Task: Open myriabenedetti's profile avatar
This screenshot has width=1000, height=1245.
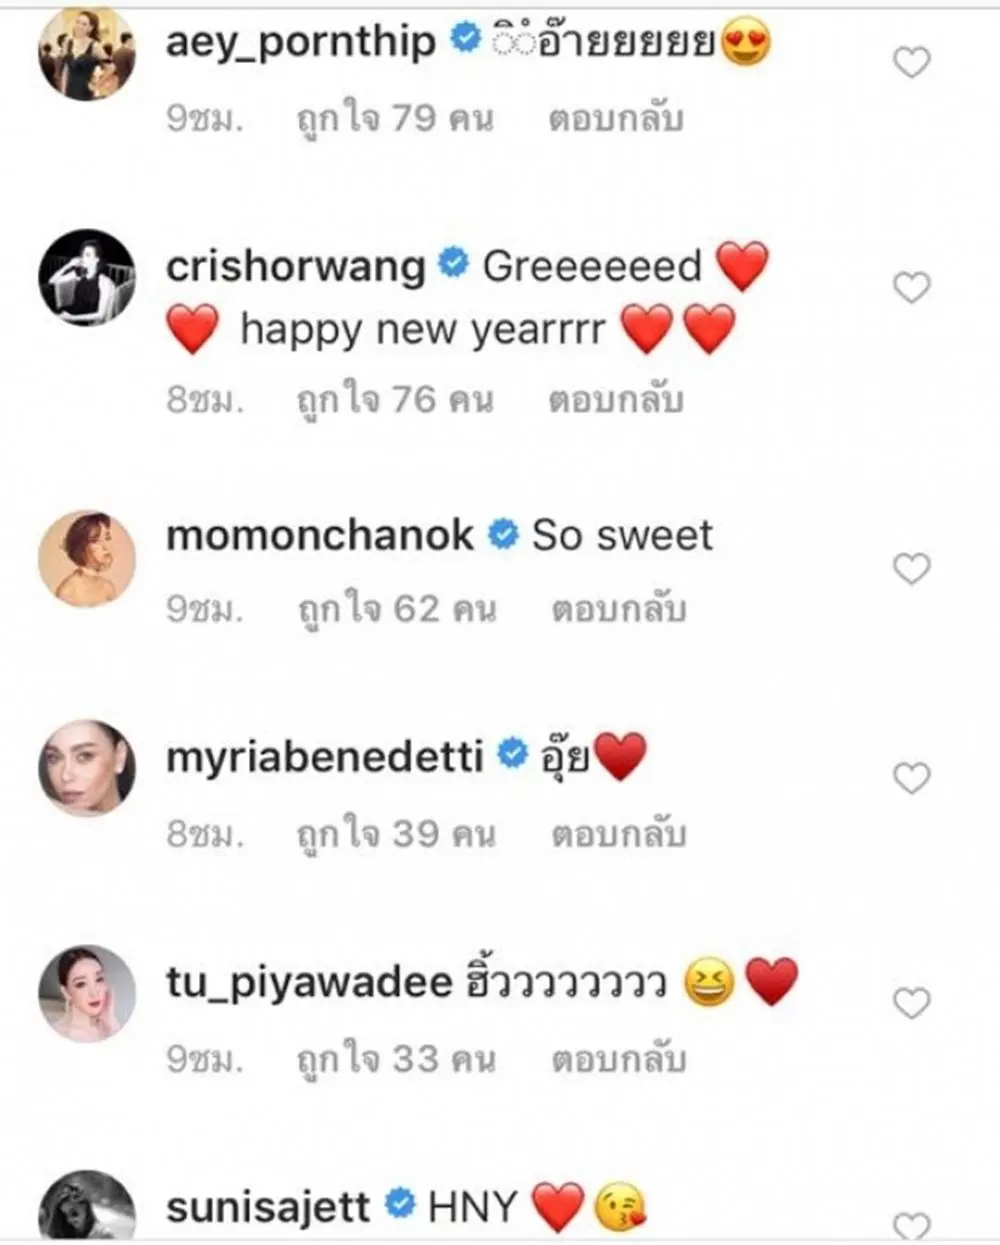Action: click(87, 767)
